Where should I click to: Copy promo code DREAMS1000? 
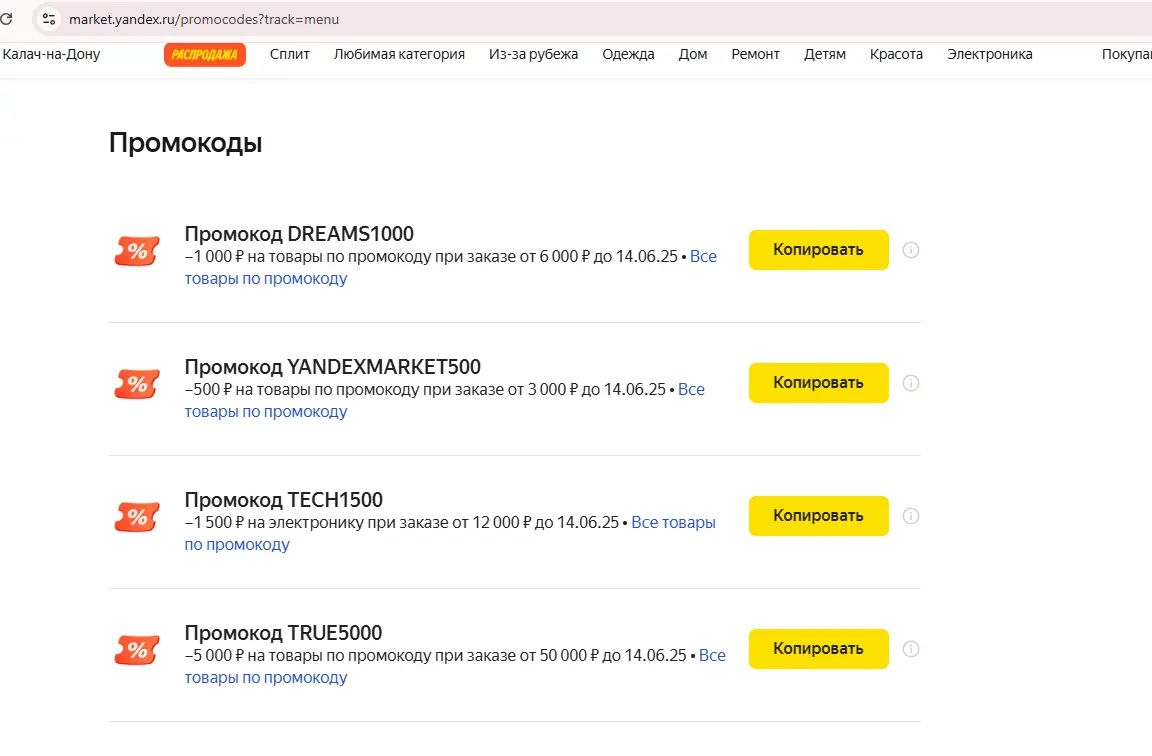pos(818,250)
